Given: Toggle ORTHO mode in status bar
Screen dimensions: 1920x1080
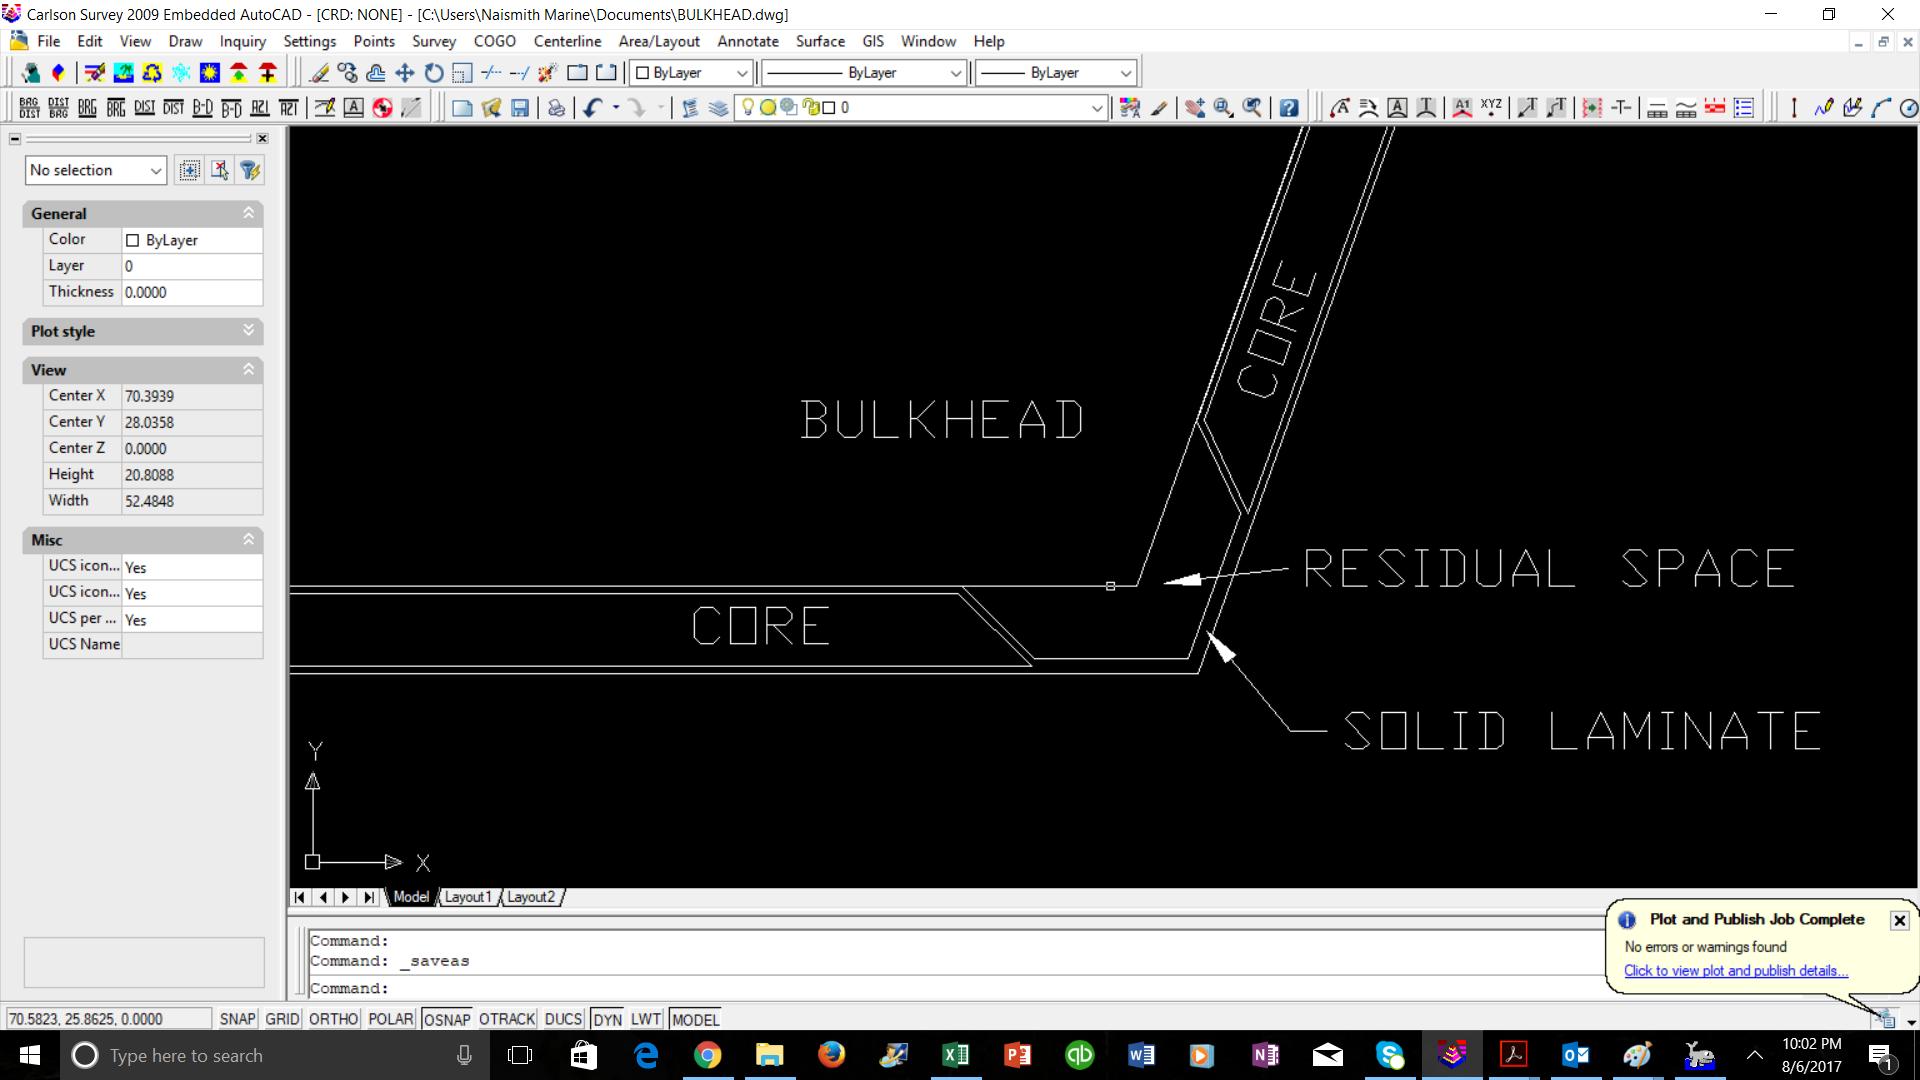Looking at the screenshot, I should tap(333, 1019).
